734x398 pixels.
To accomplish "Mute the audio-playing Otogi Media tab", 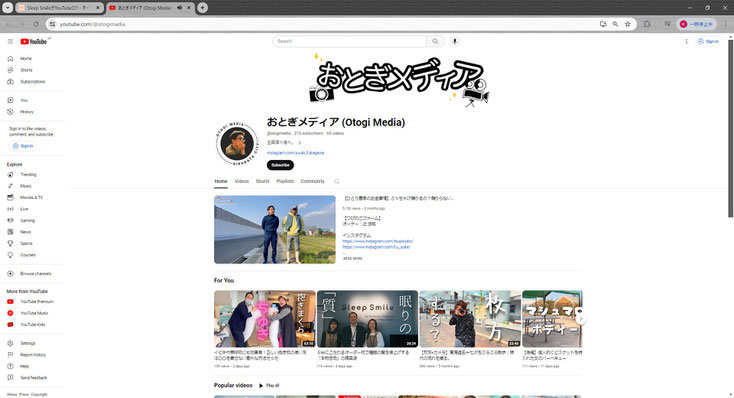I will click(x=180, y=8).
